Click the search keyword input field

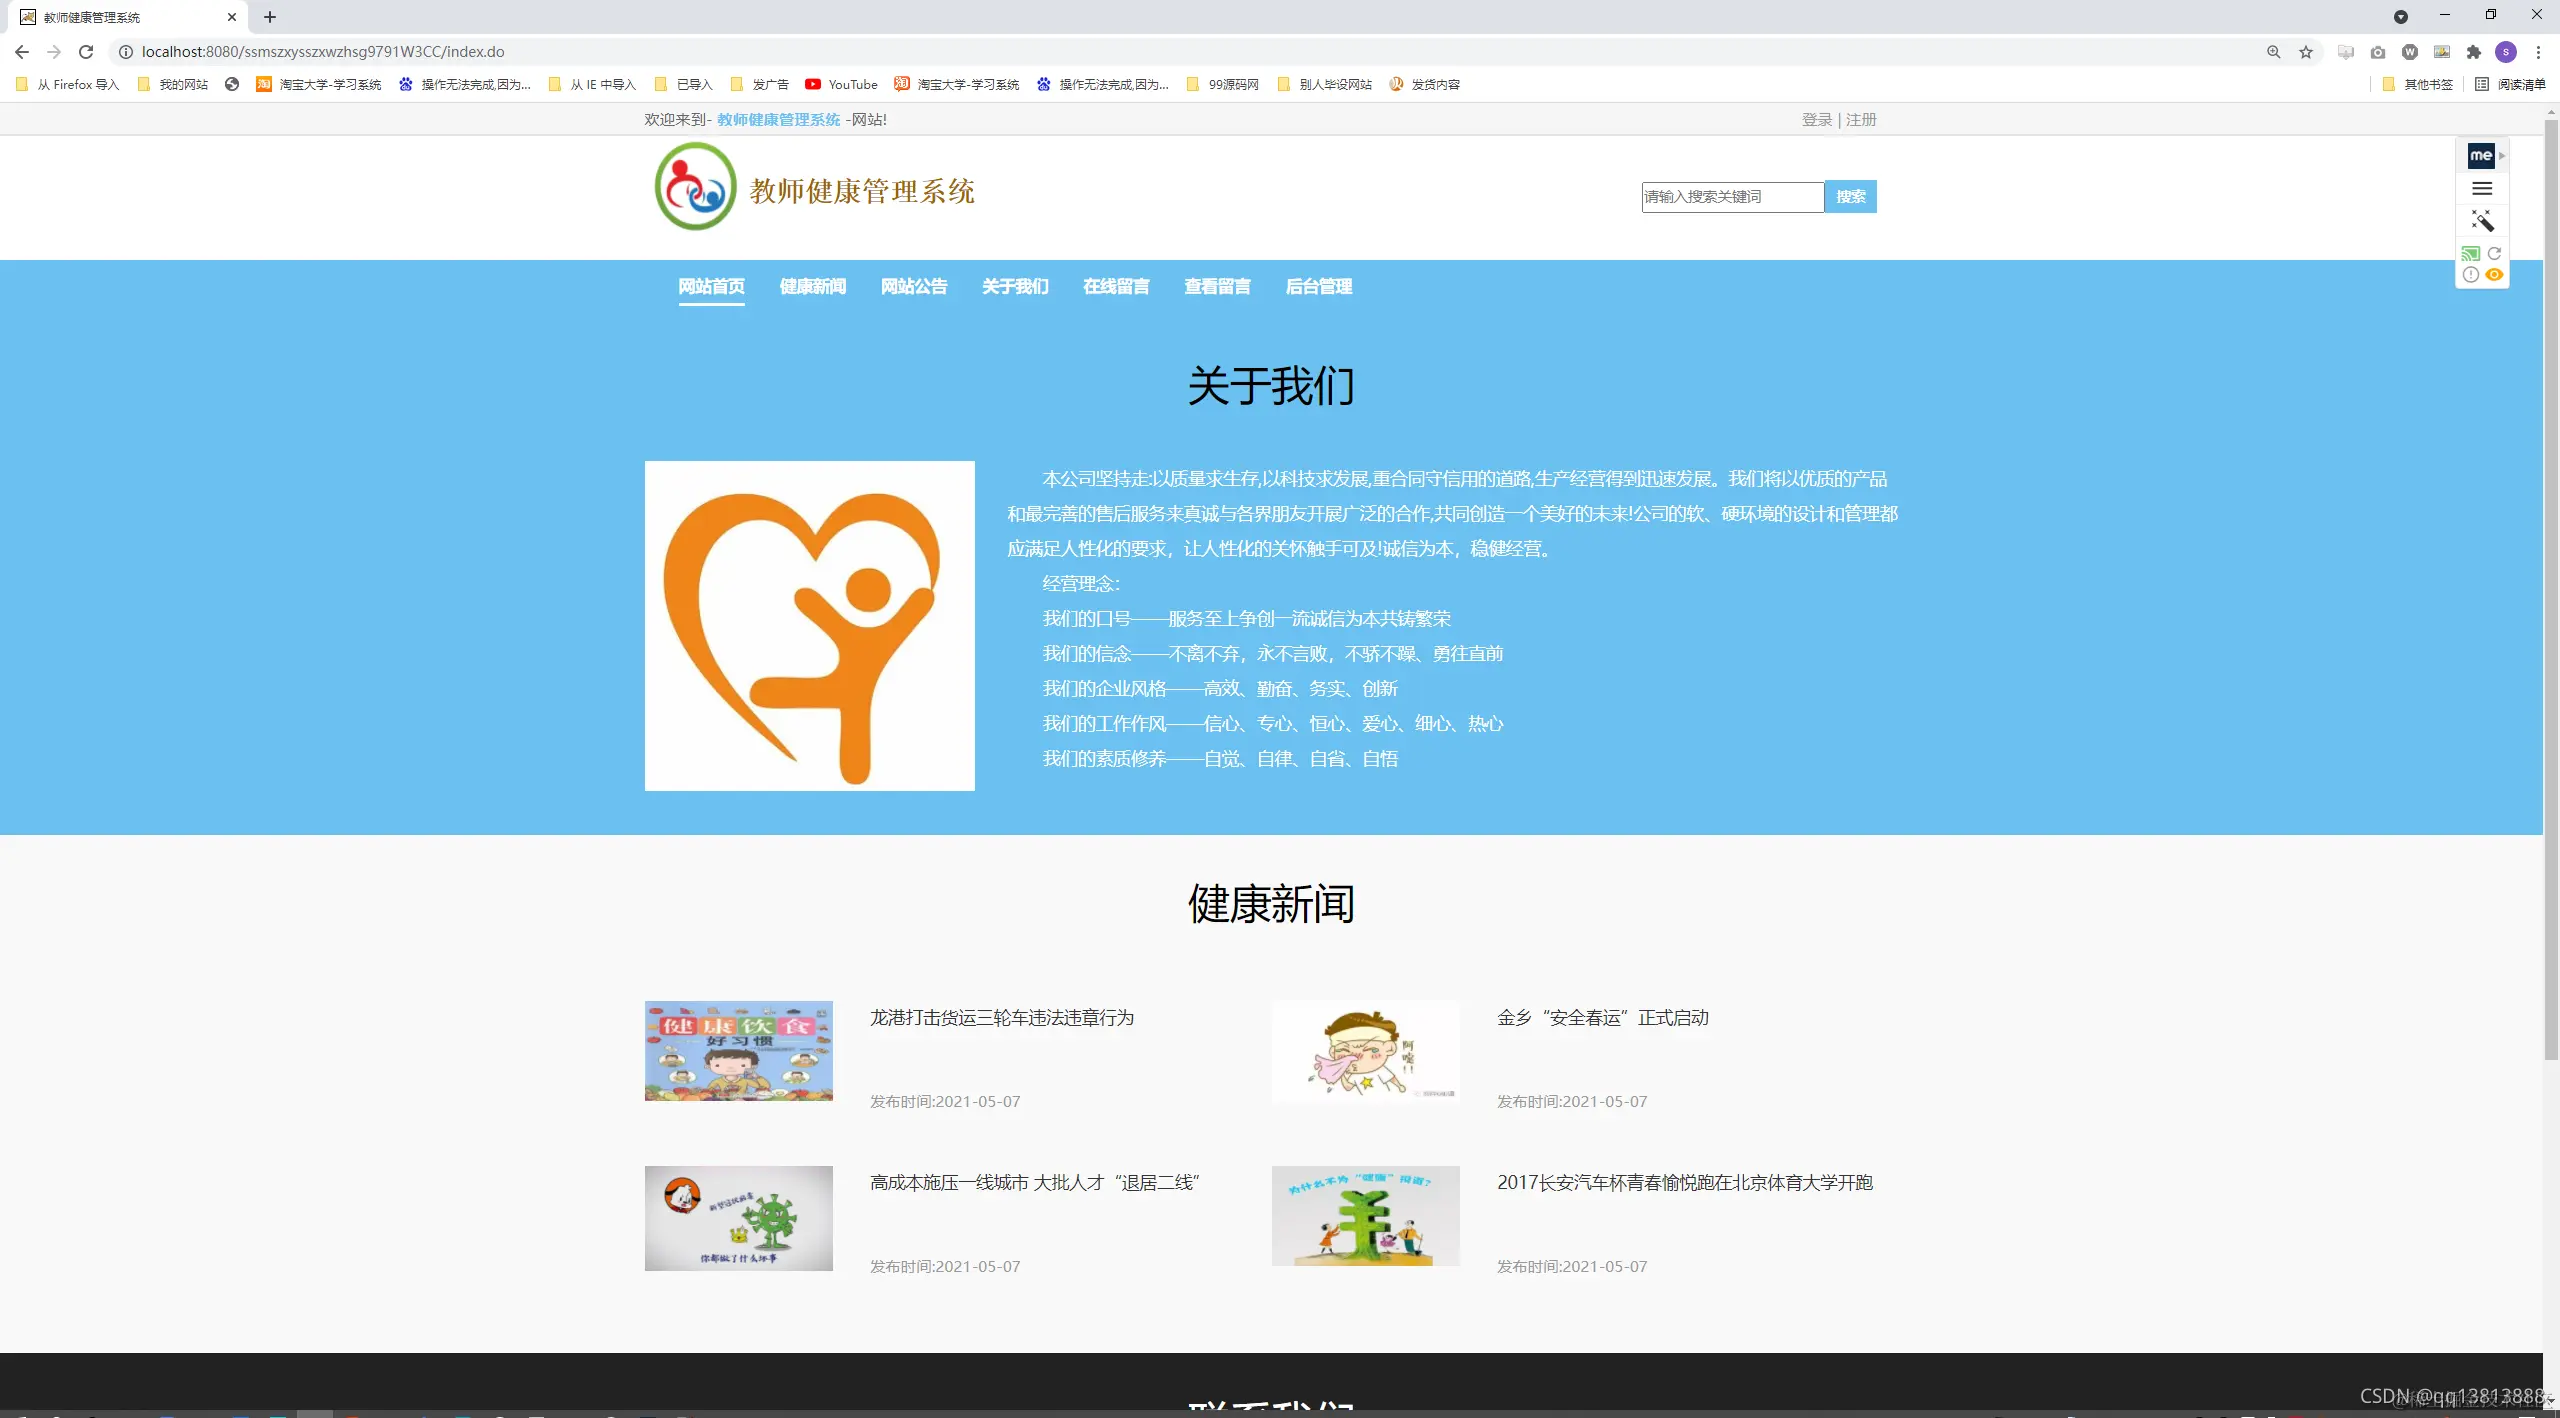[x=1732, y=196]
